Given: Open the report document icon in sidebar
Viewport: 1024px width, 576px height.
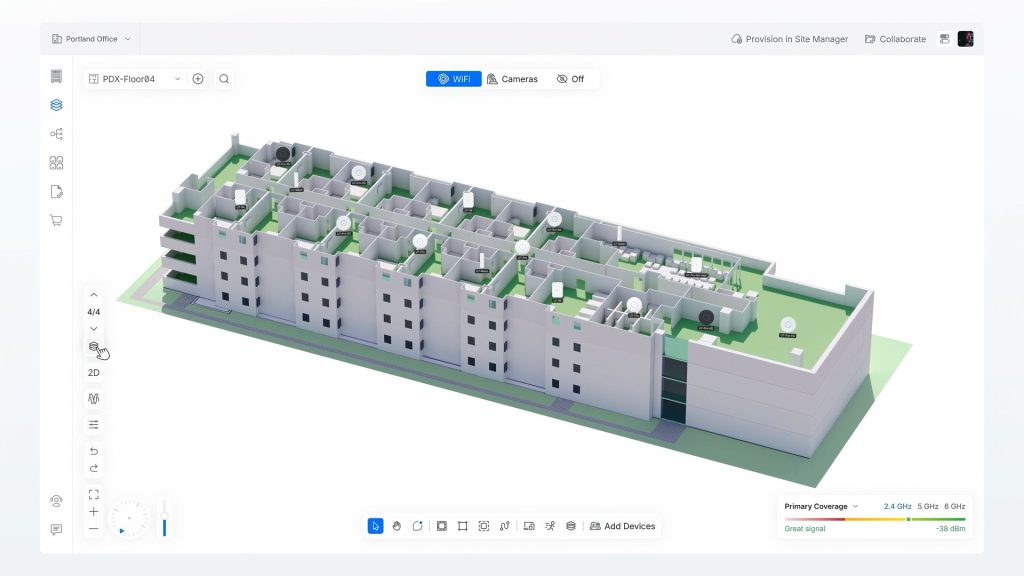Looking at the screenshot, I should (56, 191).
